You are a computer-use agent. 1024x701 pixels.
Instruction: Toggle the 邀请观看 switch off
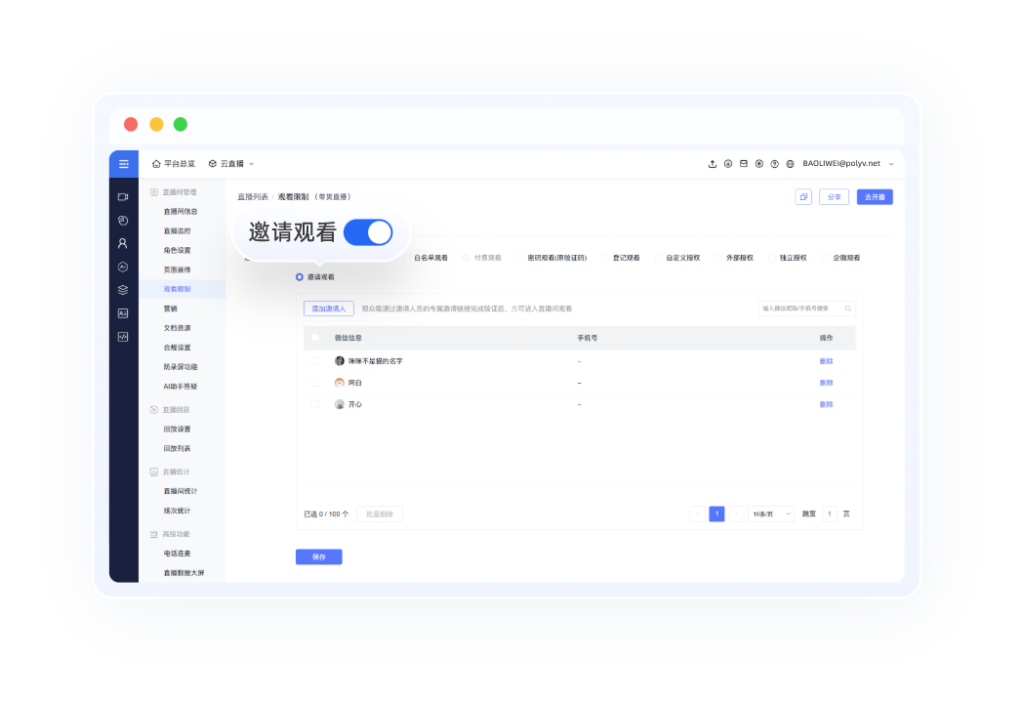[368, 233]
